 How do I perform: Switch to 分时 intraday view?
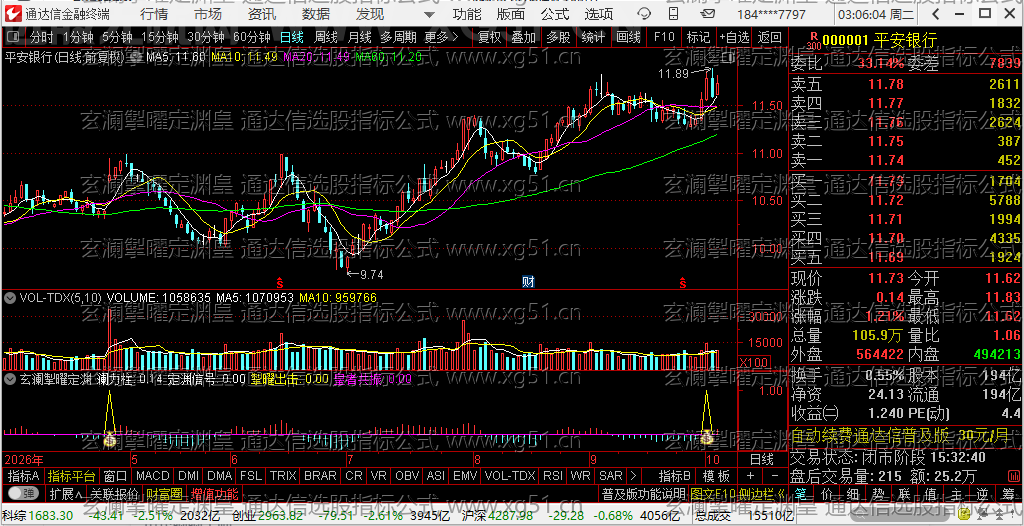pos(42,38)
